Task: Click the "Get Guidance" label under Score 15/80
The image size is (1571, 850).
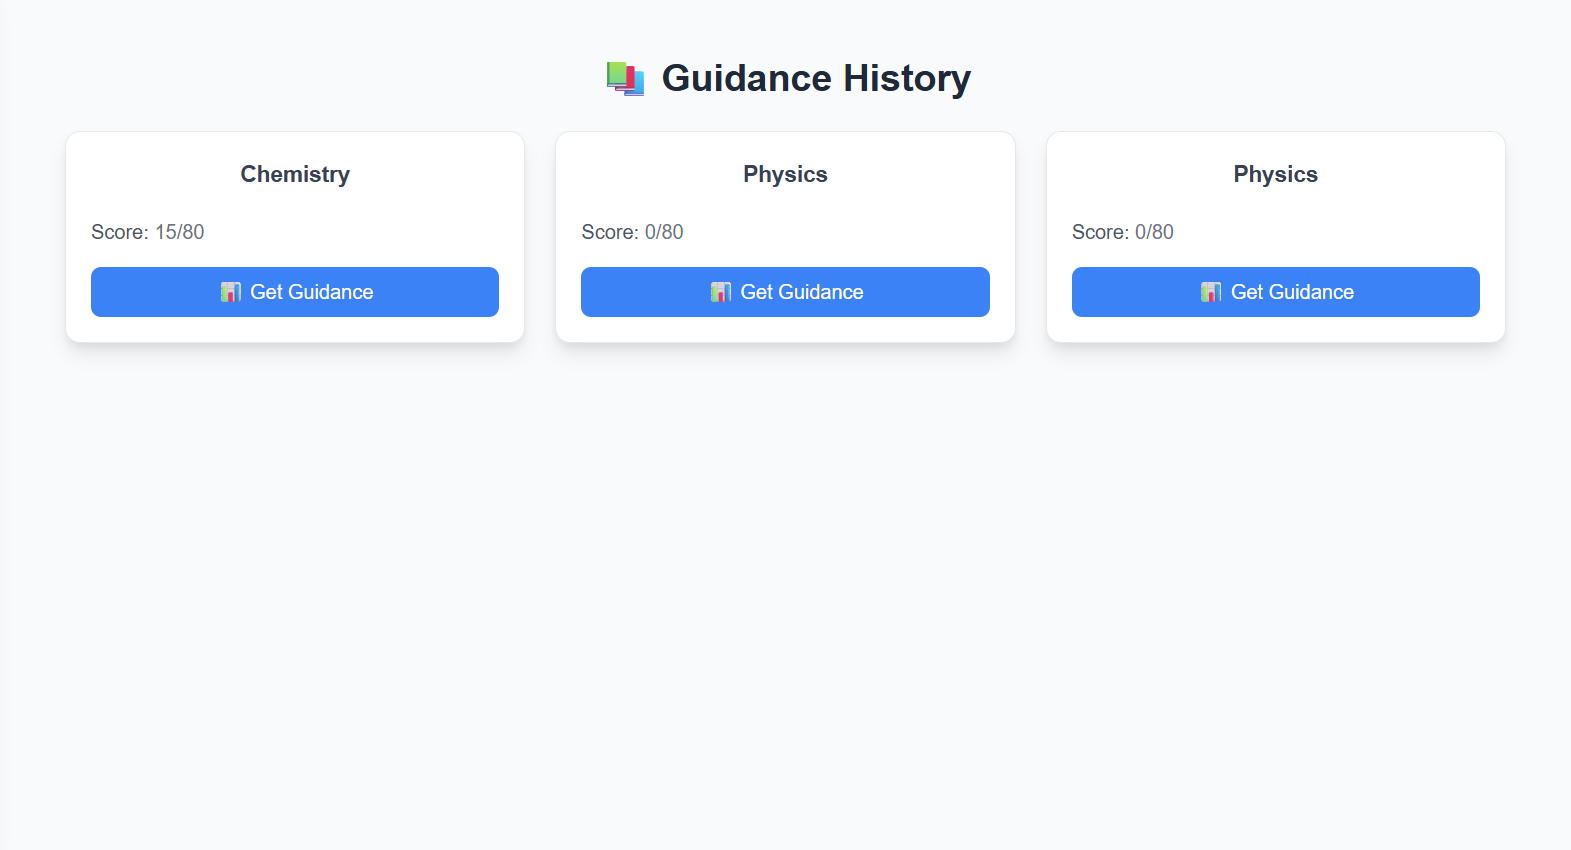Action: coord(312,292)
